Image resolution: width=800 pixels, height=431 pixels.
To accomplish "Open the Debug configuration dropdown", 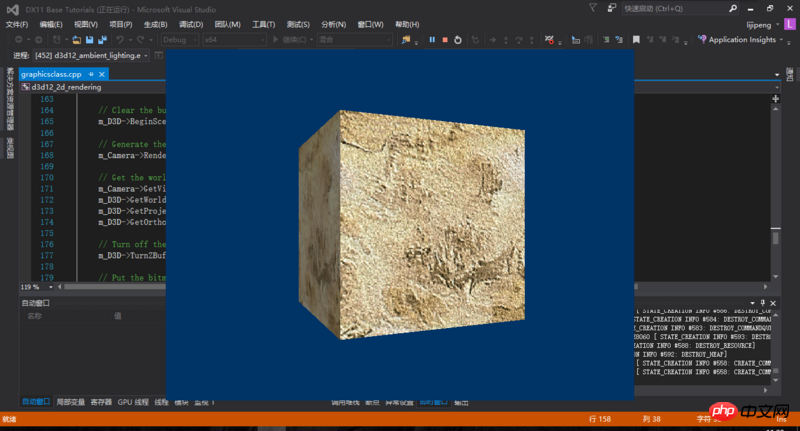I will pos(180,40).
